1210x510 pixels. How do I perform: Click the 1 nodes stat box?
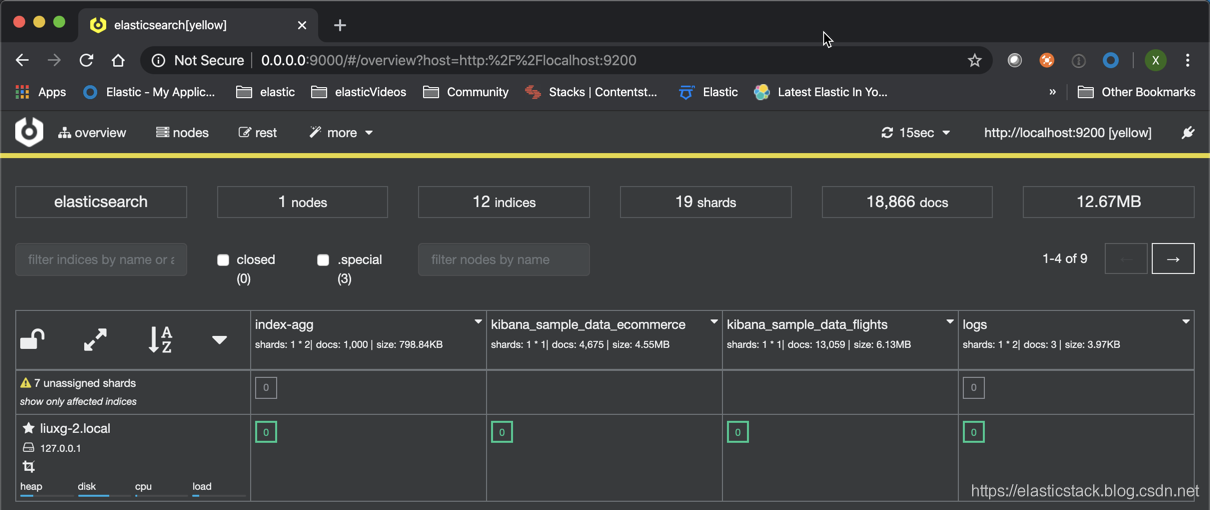(302, 202)
